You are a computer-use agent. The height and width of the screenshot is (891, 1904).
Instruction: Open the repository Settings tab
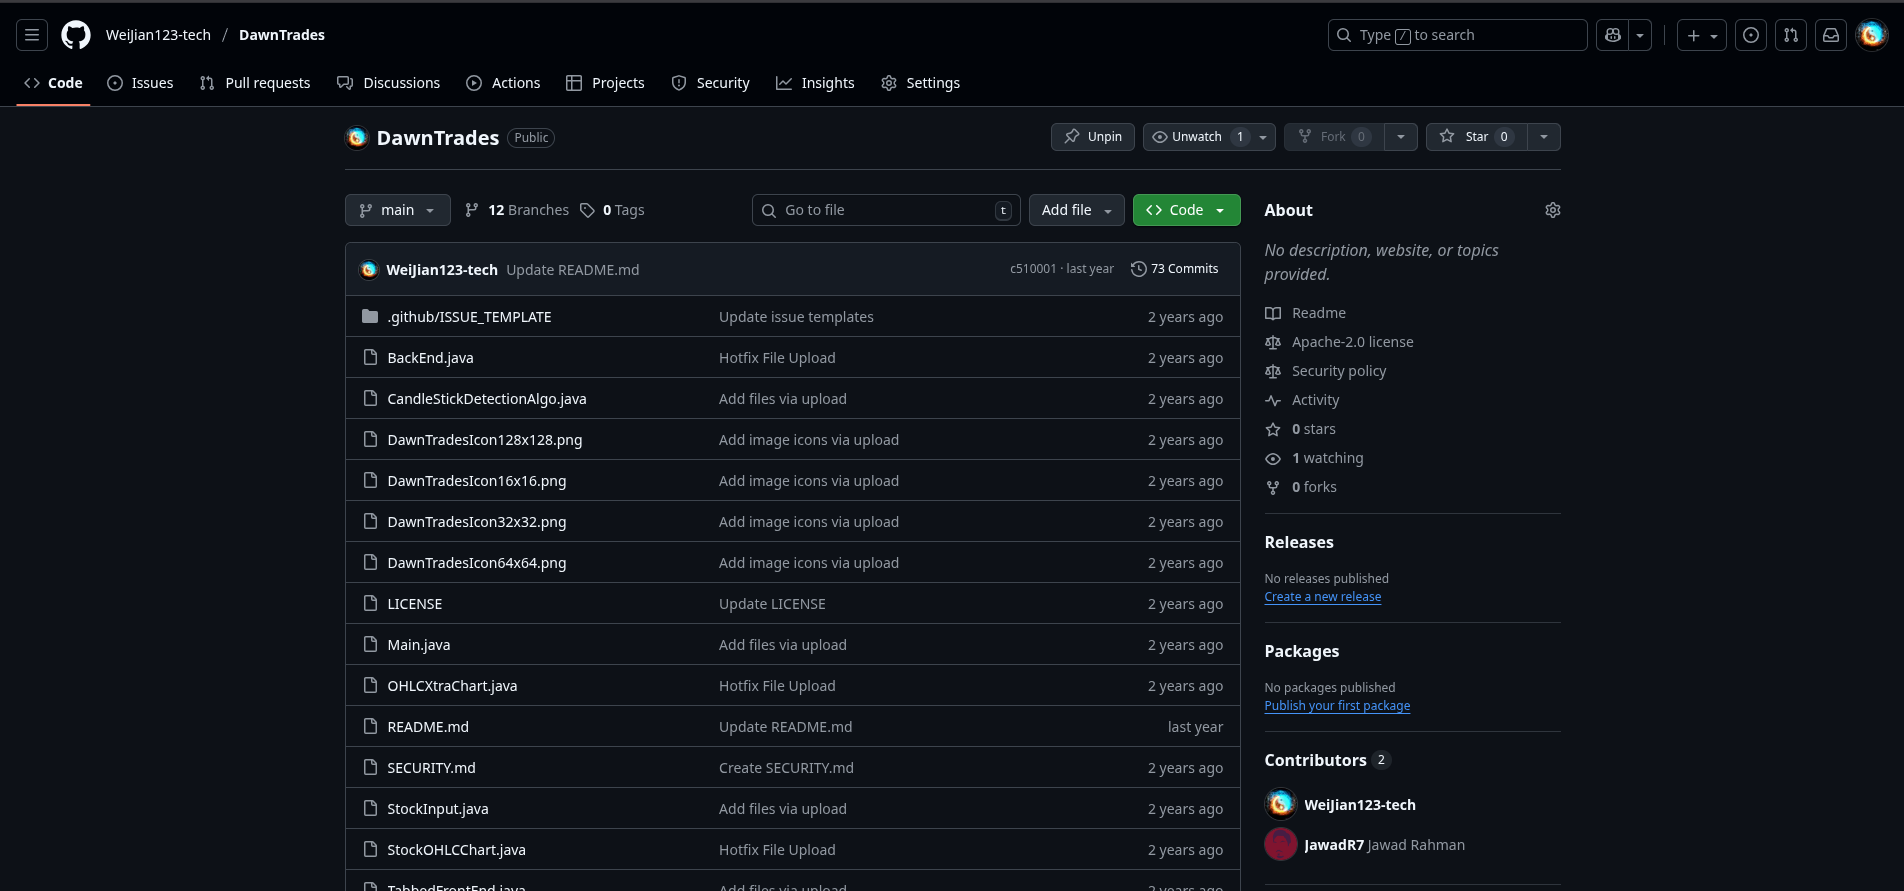tap(921, 83)
